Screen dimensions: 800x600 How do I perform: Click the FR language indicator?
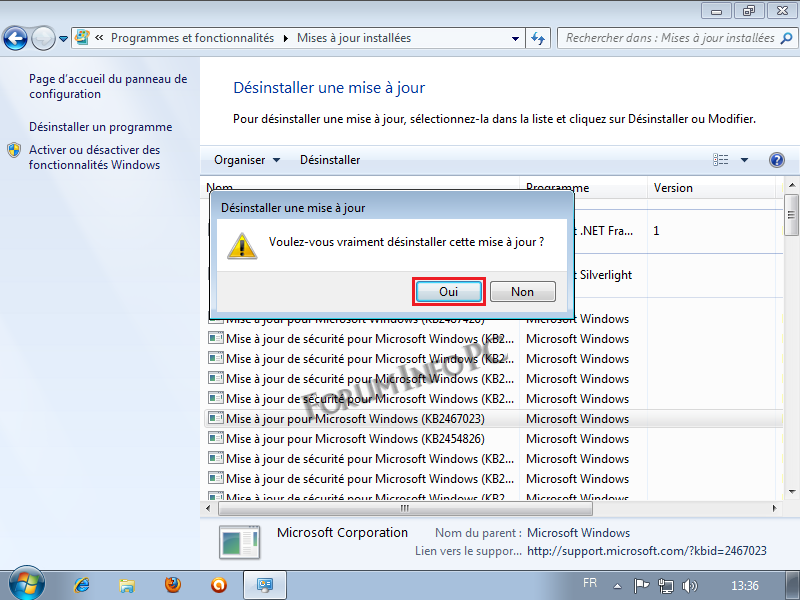(590, 583)
